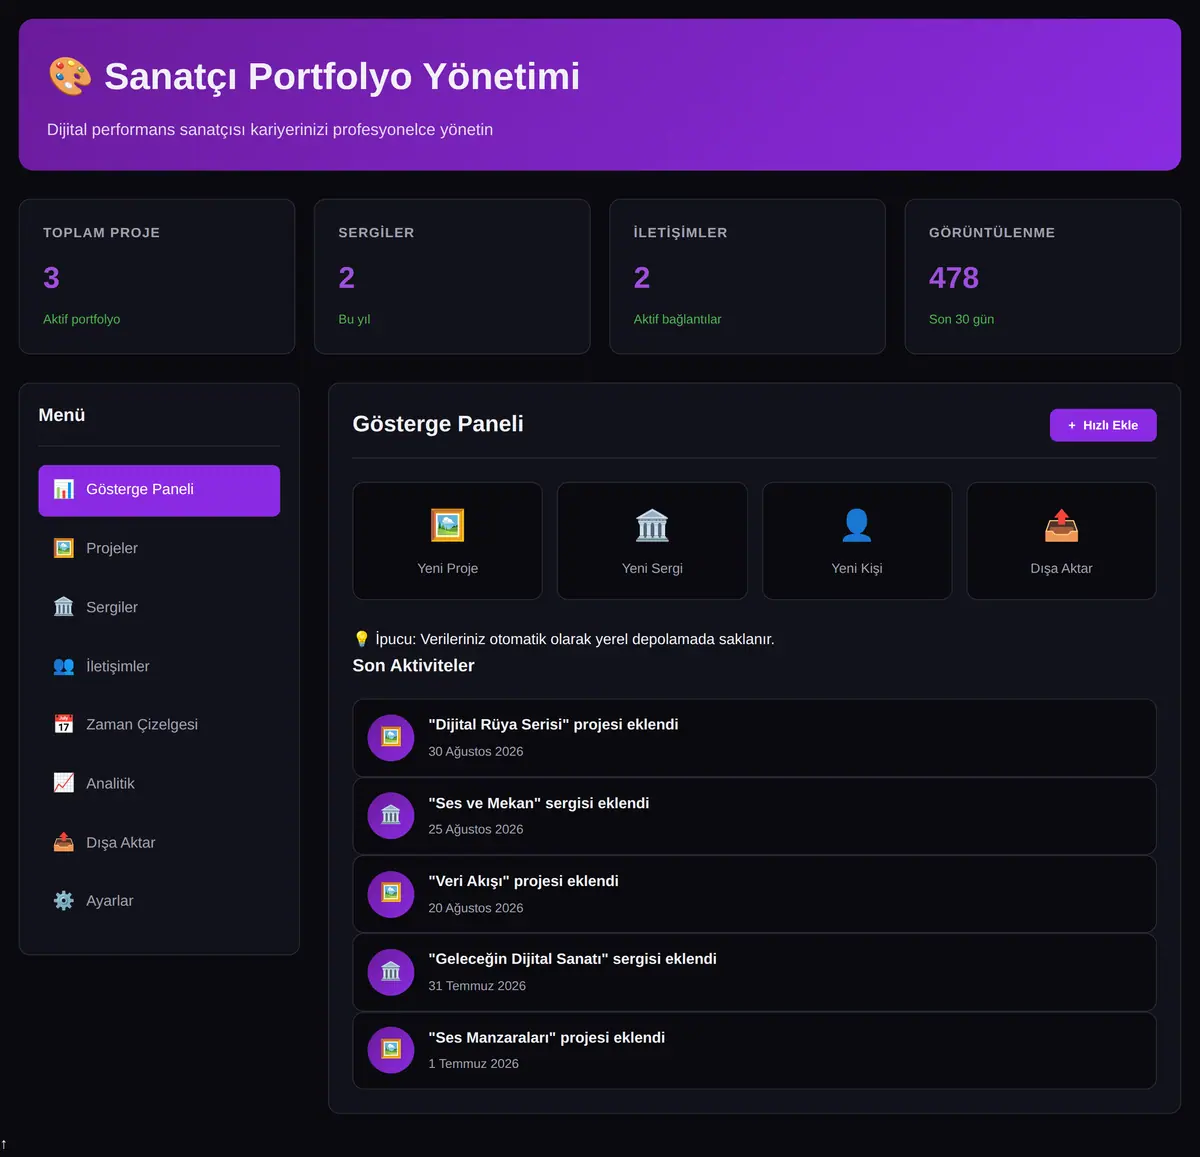Click the picture frame icon beside Projeler

coord(64,548)
